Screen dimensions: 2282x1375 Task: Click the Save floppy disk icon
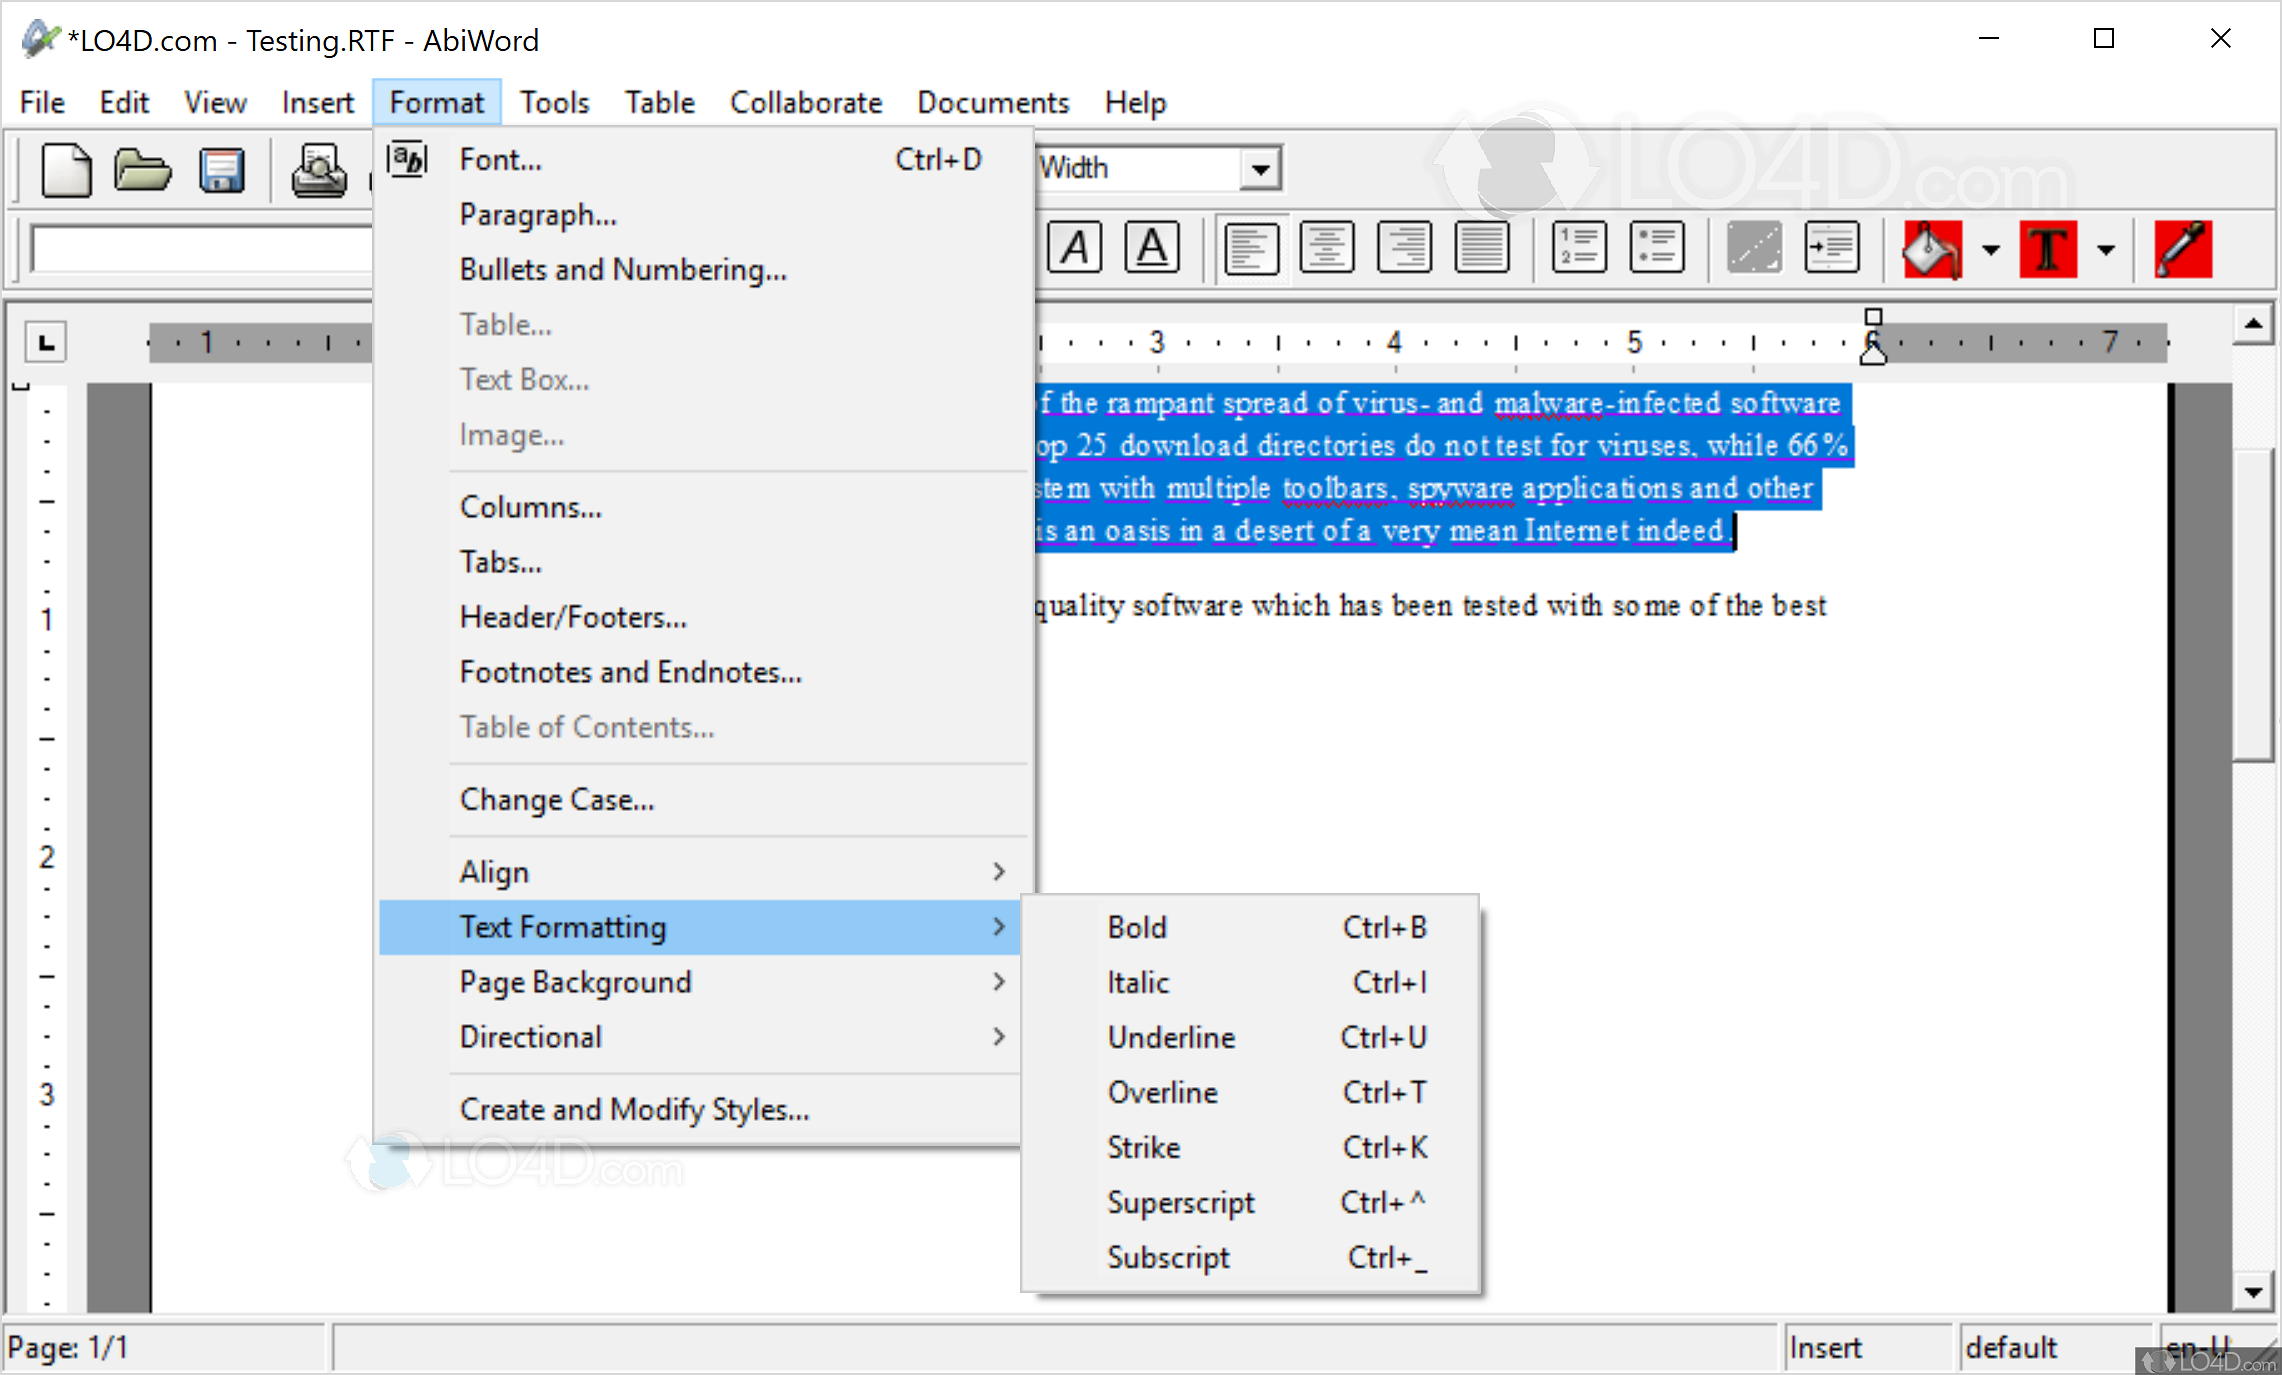(221, 169)
